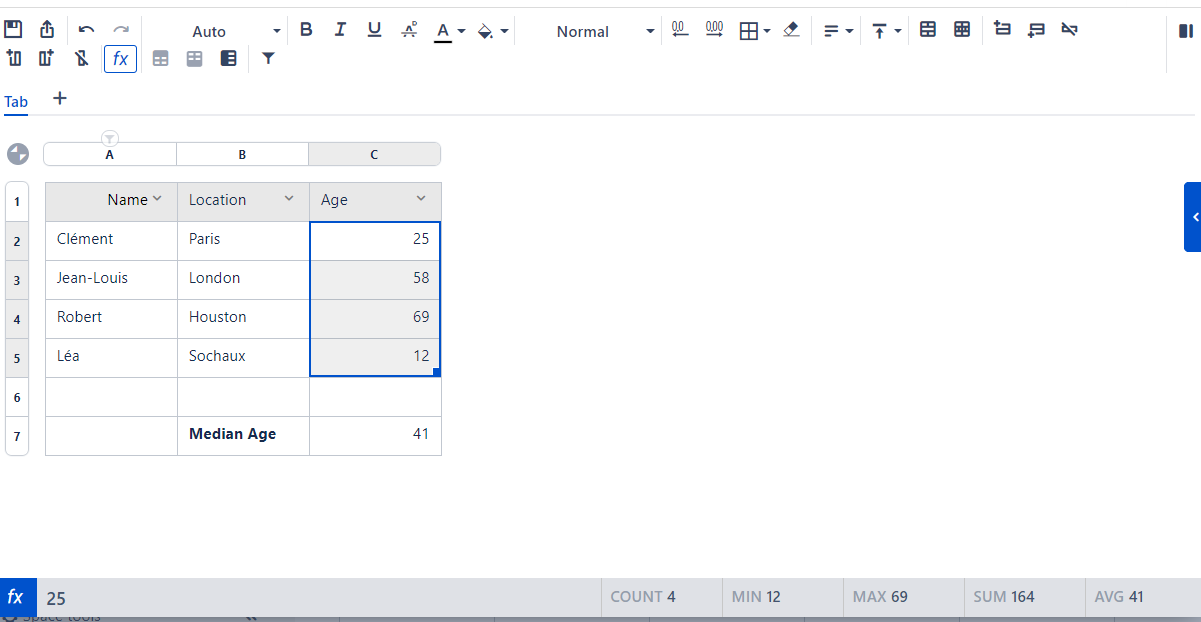The width and height of the screenshot is (1201, 622).
Task: Add a new sheet with the plus
Action: 59,99
